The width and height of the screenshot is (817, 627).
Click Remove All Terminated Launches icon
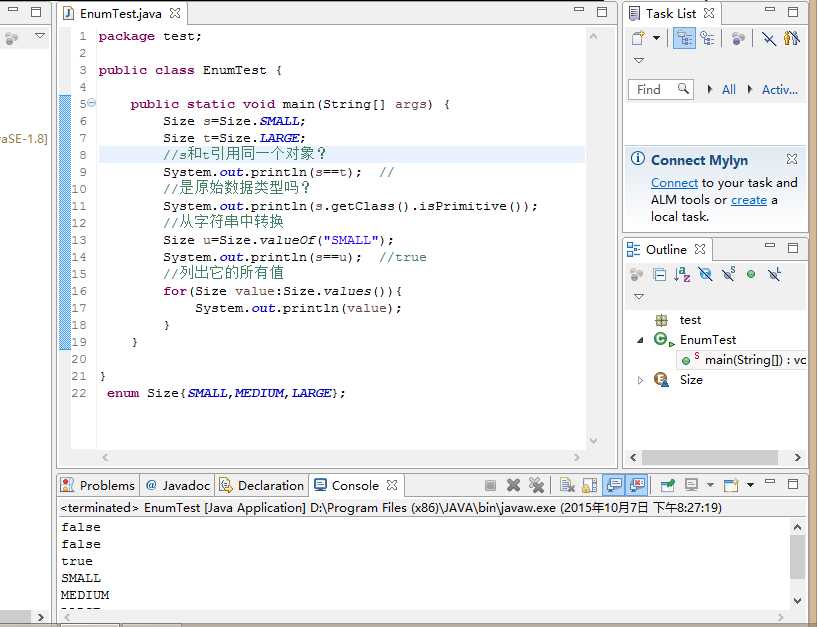point(536,485)
